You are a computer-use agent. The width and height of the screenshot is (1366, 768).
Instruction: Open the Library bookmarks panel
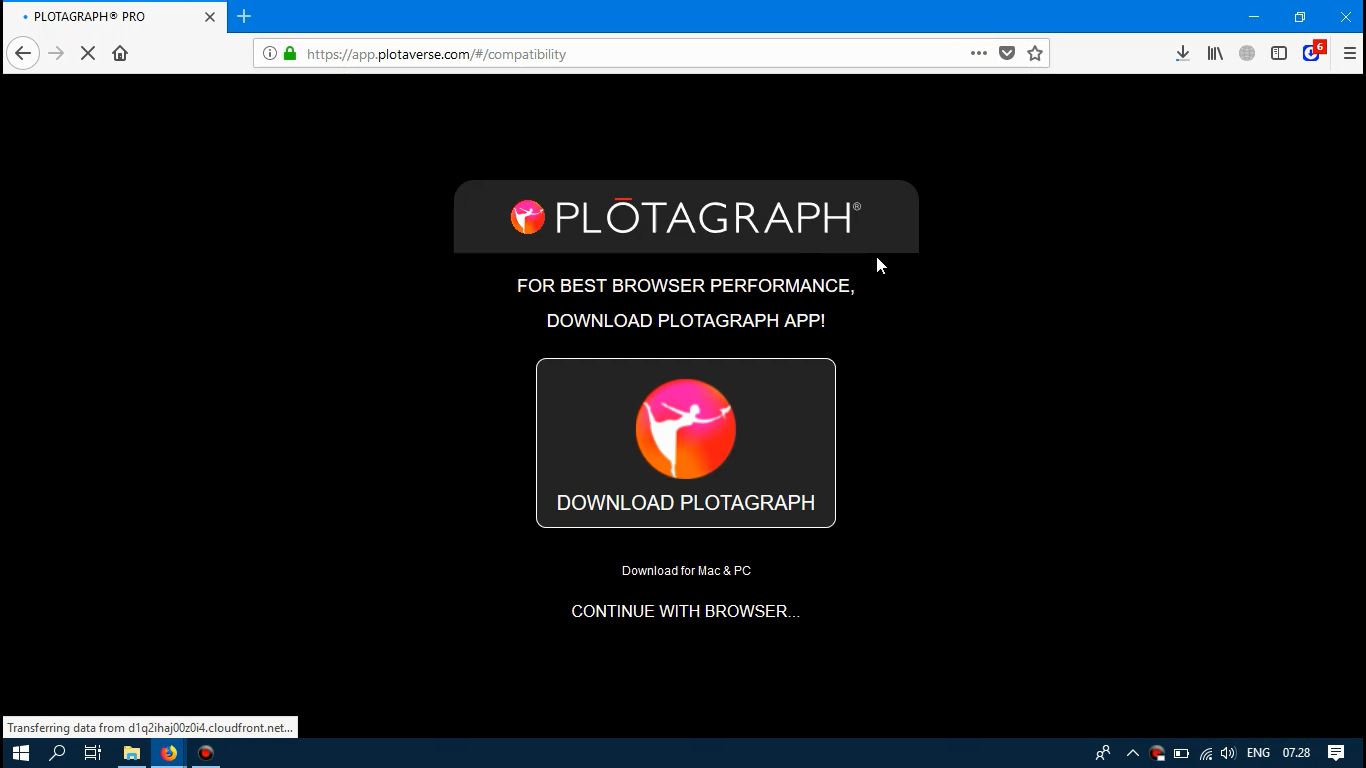pos(1215,54)
